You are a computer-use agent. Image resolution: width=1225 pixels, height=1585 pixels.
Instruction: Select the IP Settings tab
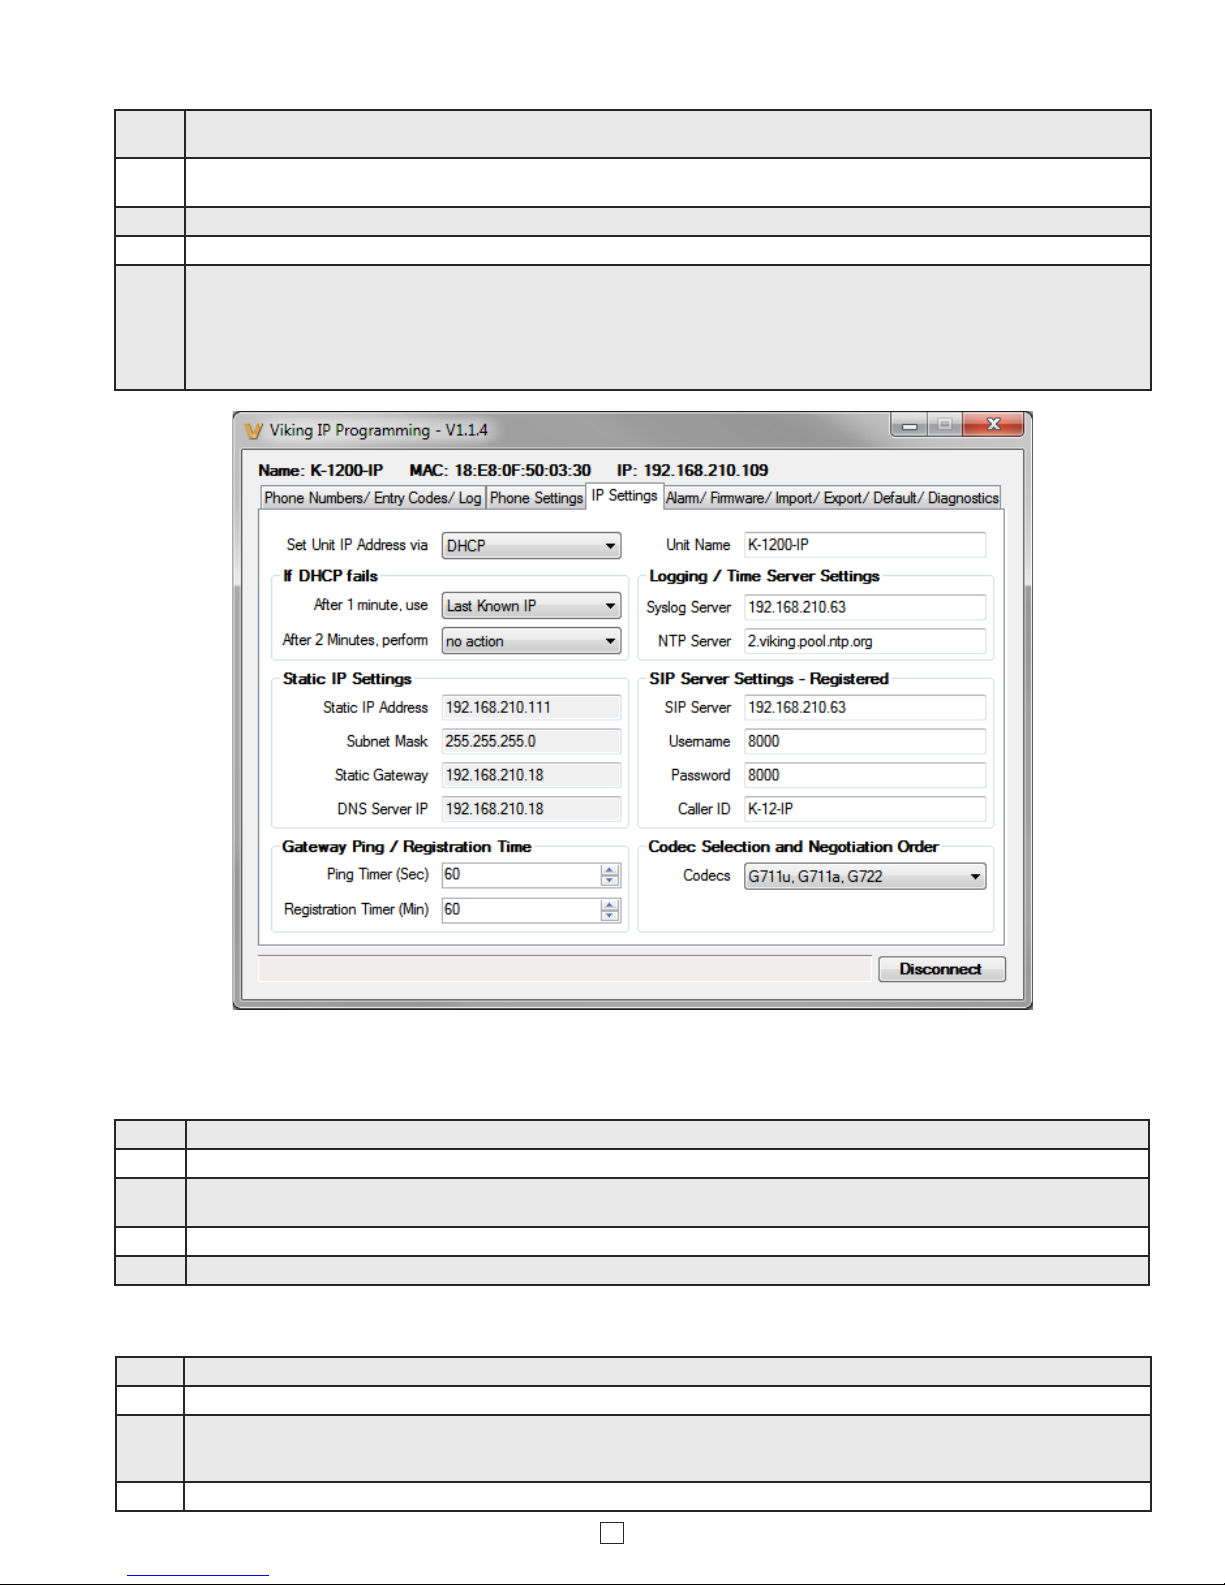[624, 496]
